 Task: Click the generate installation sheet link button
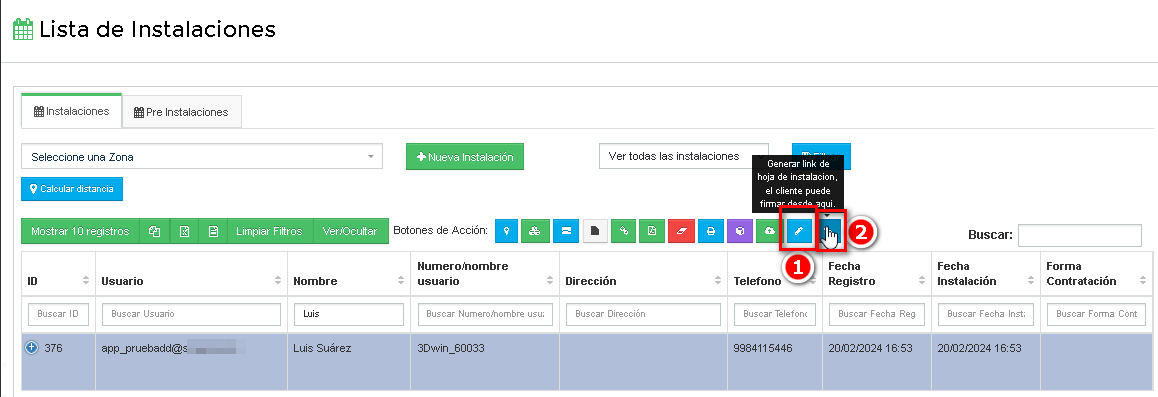click(x=829, y=231)
